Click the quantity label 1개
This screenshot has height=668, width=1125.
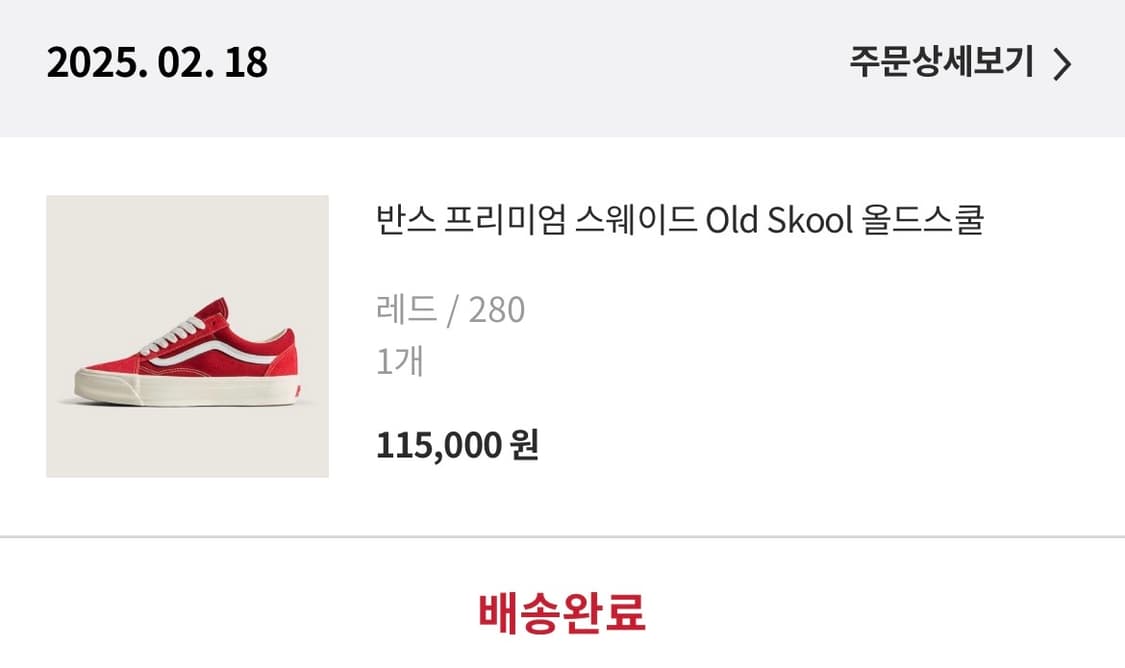[x=397, y=363]
